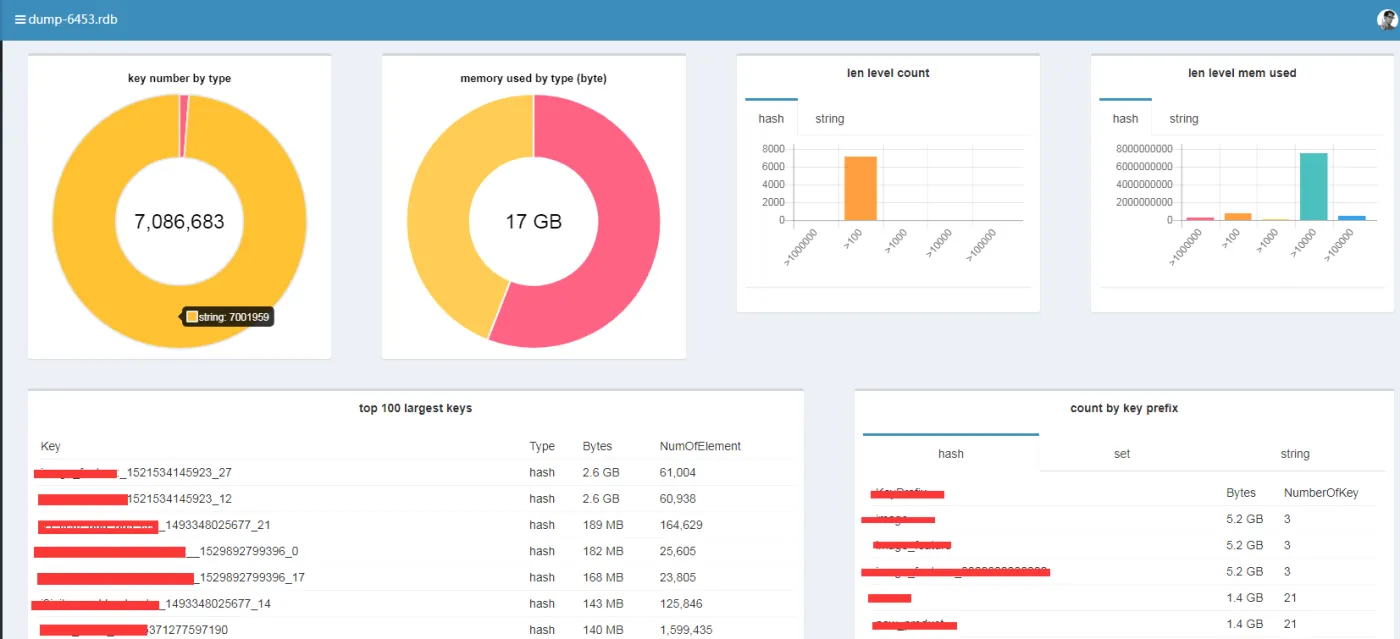
Task: Select hash tab in len level count
Action: pos(771,119)
